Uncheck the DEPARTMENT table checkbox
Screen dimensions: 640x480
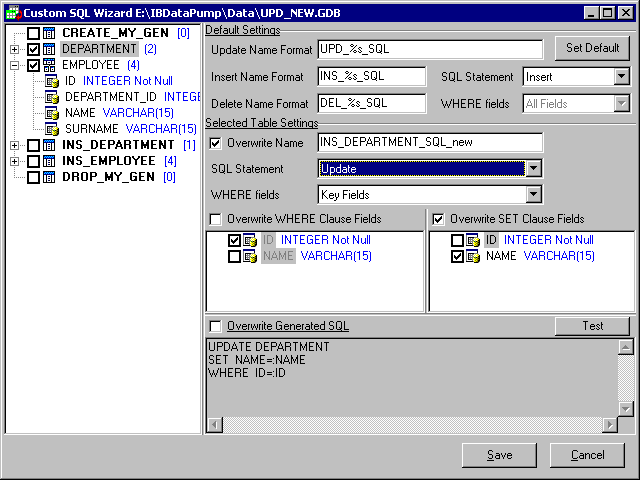pyautogui.click(x=33, y=49)
